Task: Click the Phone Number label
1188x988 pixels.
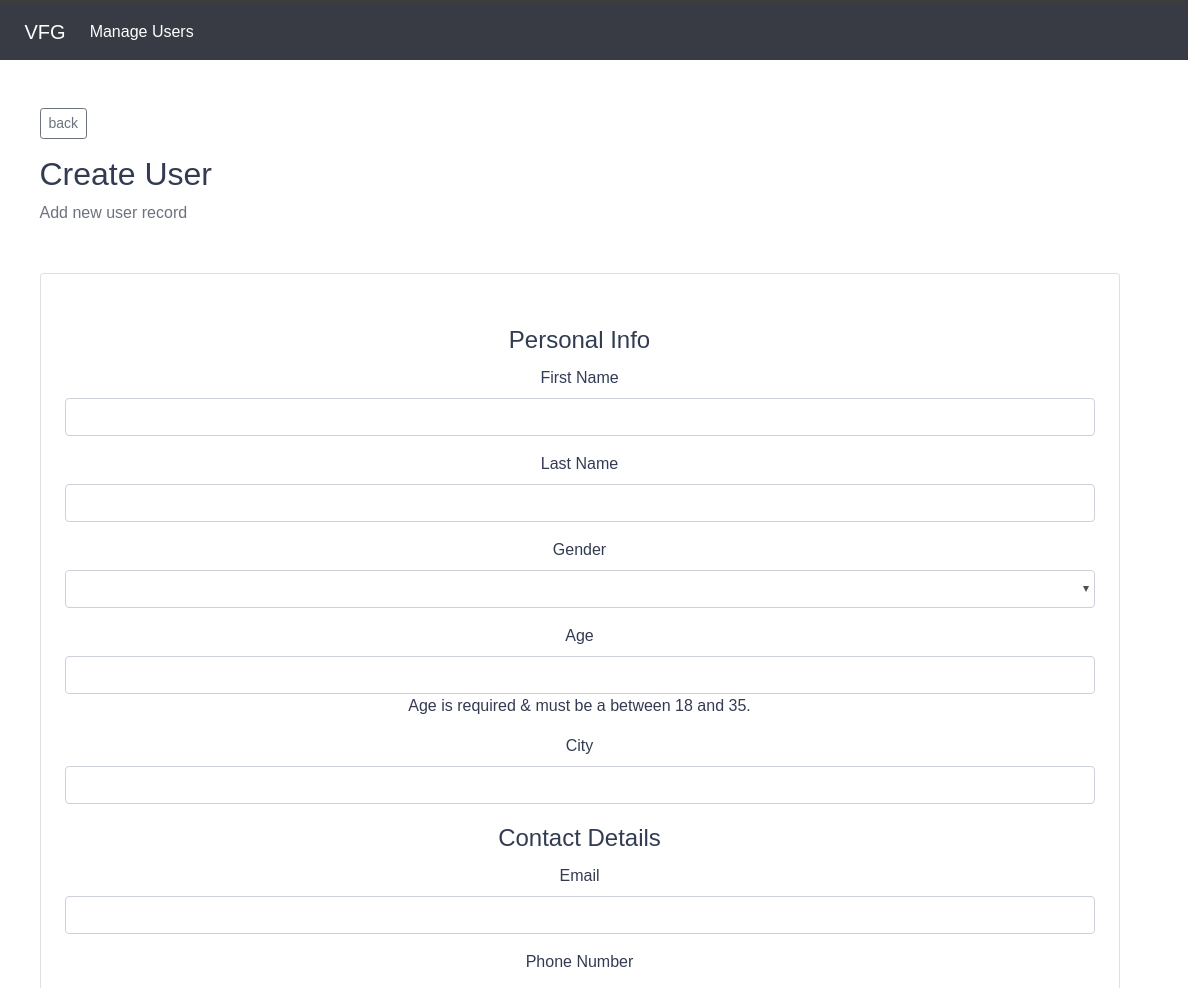Action: click(579, 961)
